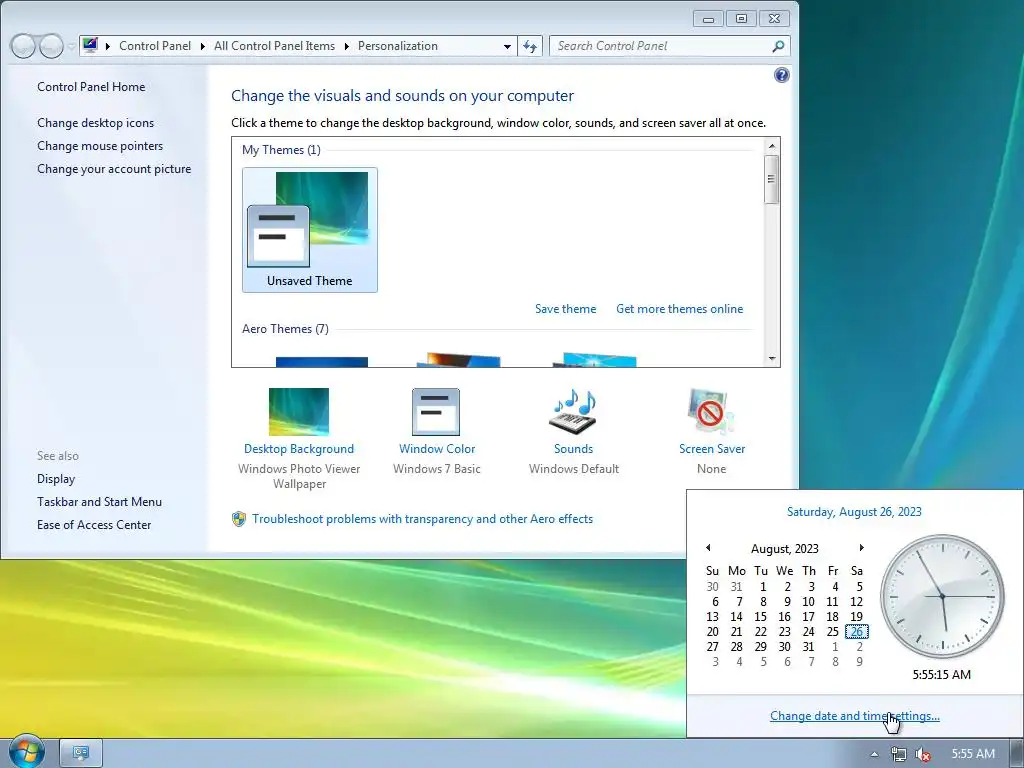Click the Window Color text link

[437, 449]
